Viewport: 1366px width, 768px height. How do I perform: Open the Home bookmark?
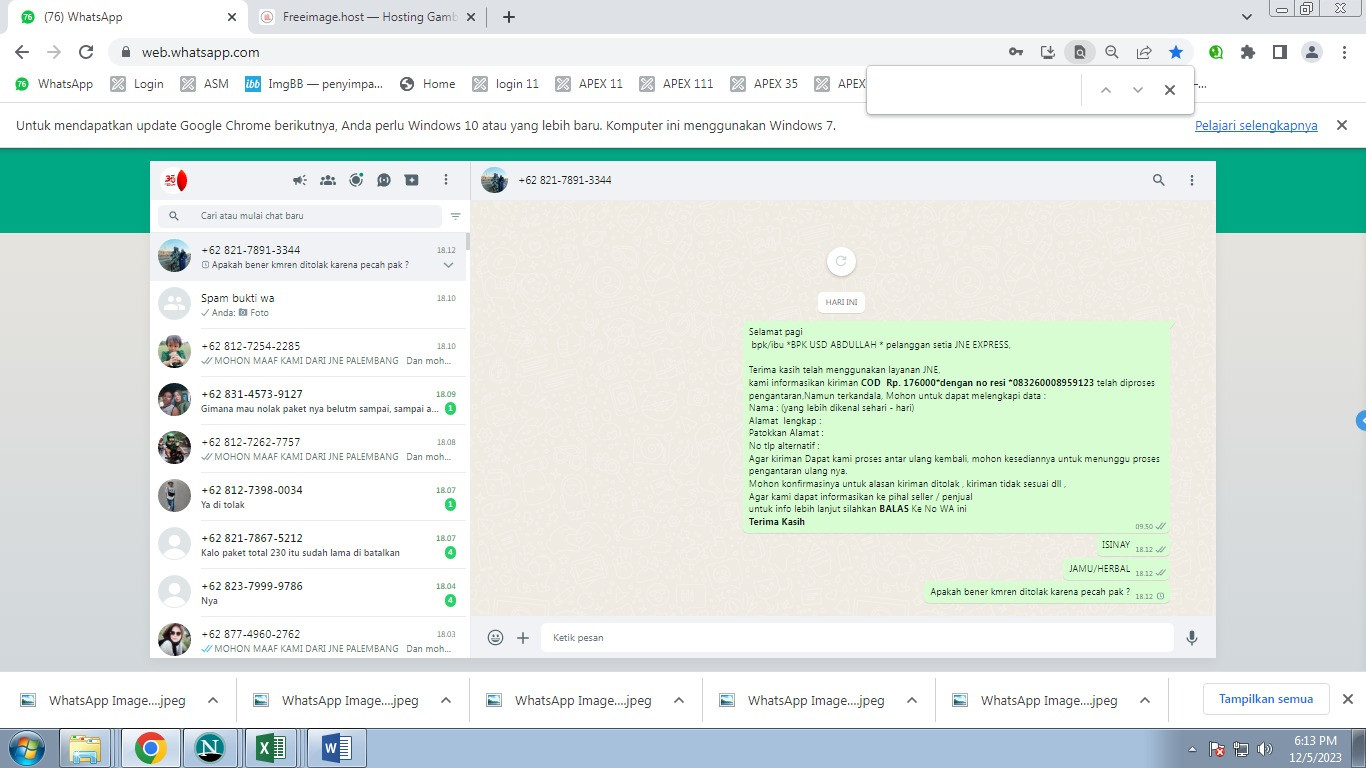click(428, 84)
